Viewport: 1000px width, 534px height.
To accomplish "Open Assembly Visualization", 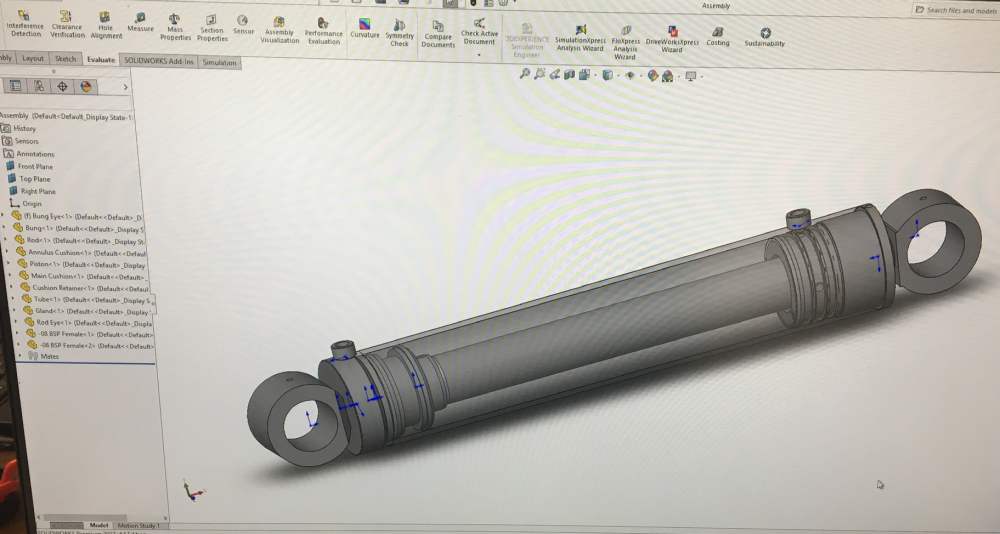I will click(279, 31).
